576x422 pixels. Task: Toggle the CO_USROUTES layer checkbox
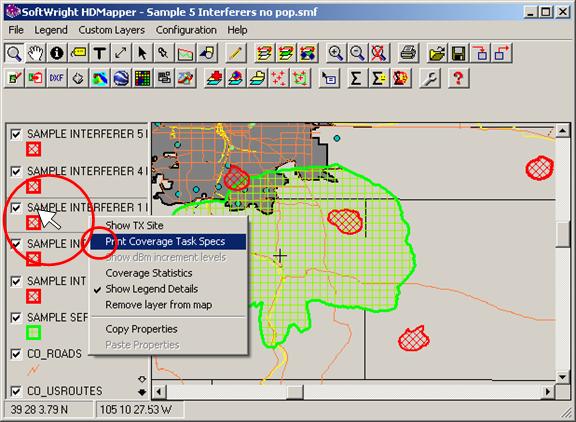(x=16, y=391)
